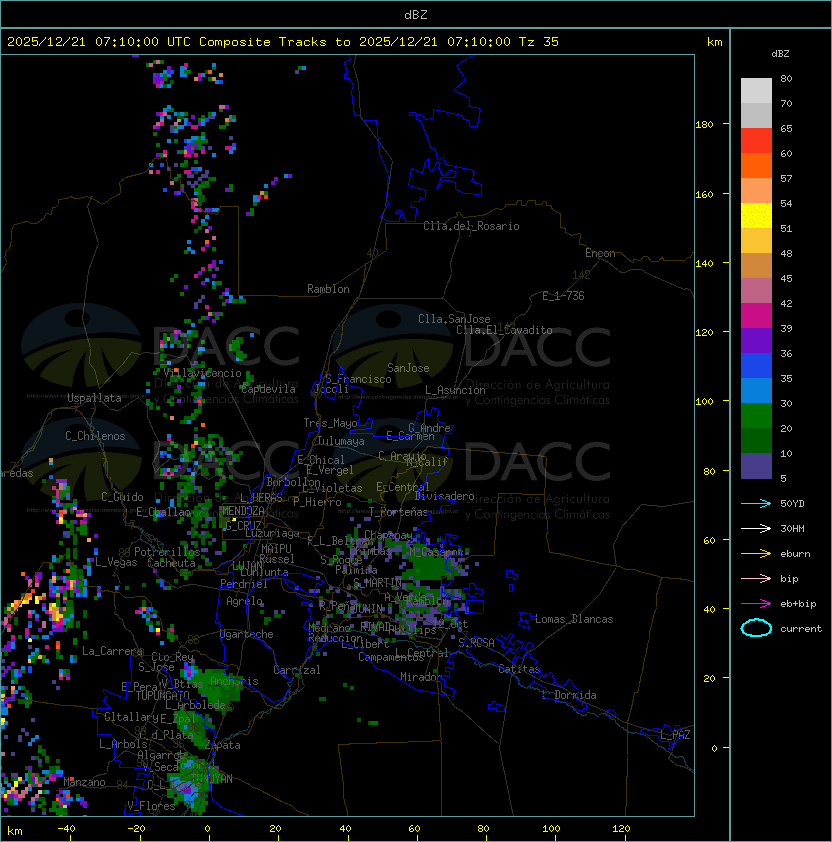Click the 'Lomas_Blancas' map label

pyautogui.click(x=574, y=619)
